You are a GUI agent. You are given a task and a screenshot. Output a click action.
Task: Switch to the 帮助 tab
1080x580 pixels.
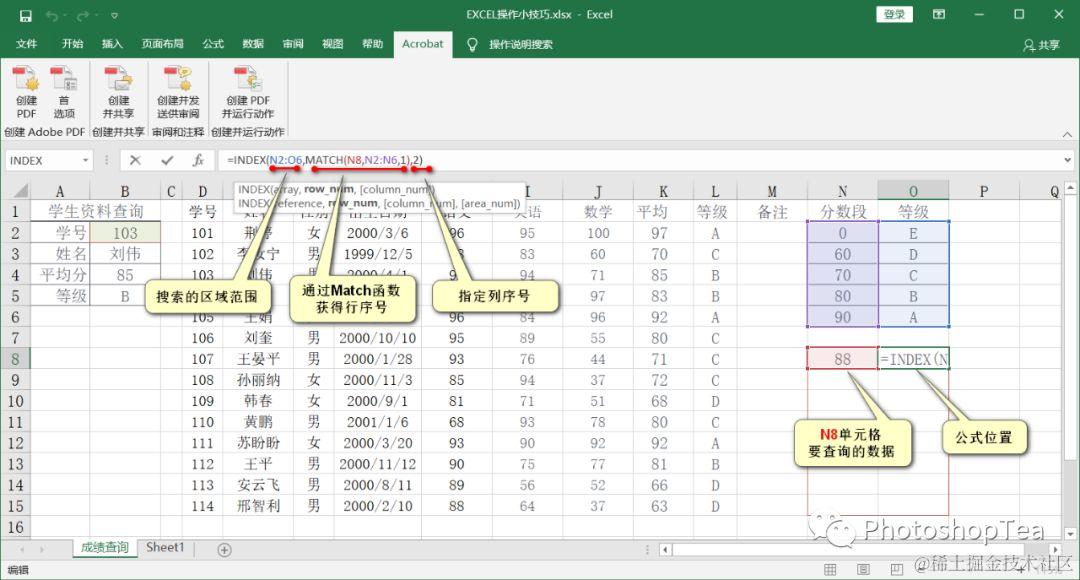373,44
